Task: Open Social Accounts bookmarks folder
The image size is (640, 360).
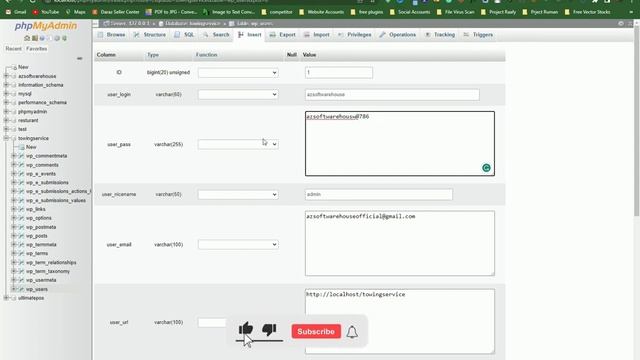Action: pyautogui.click(x=410, y=12)
